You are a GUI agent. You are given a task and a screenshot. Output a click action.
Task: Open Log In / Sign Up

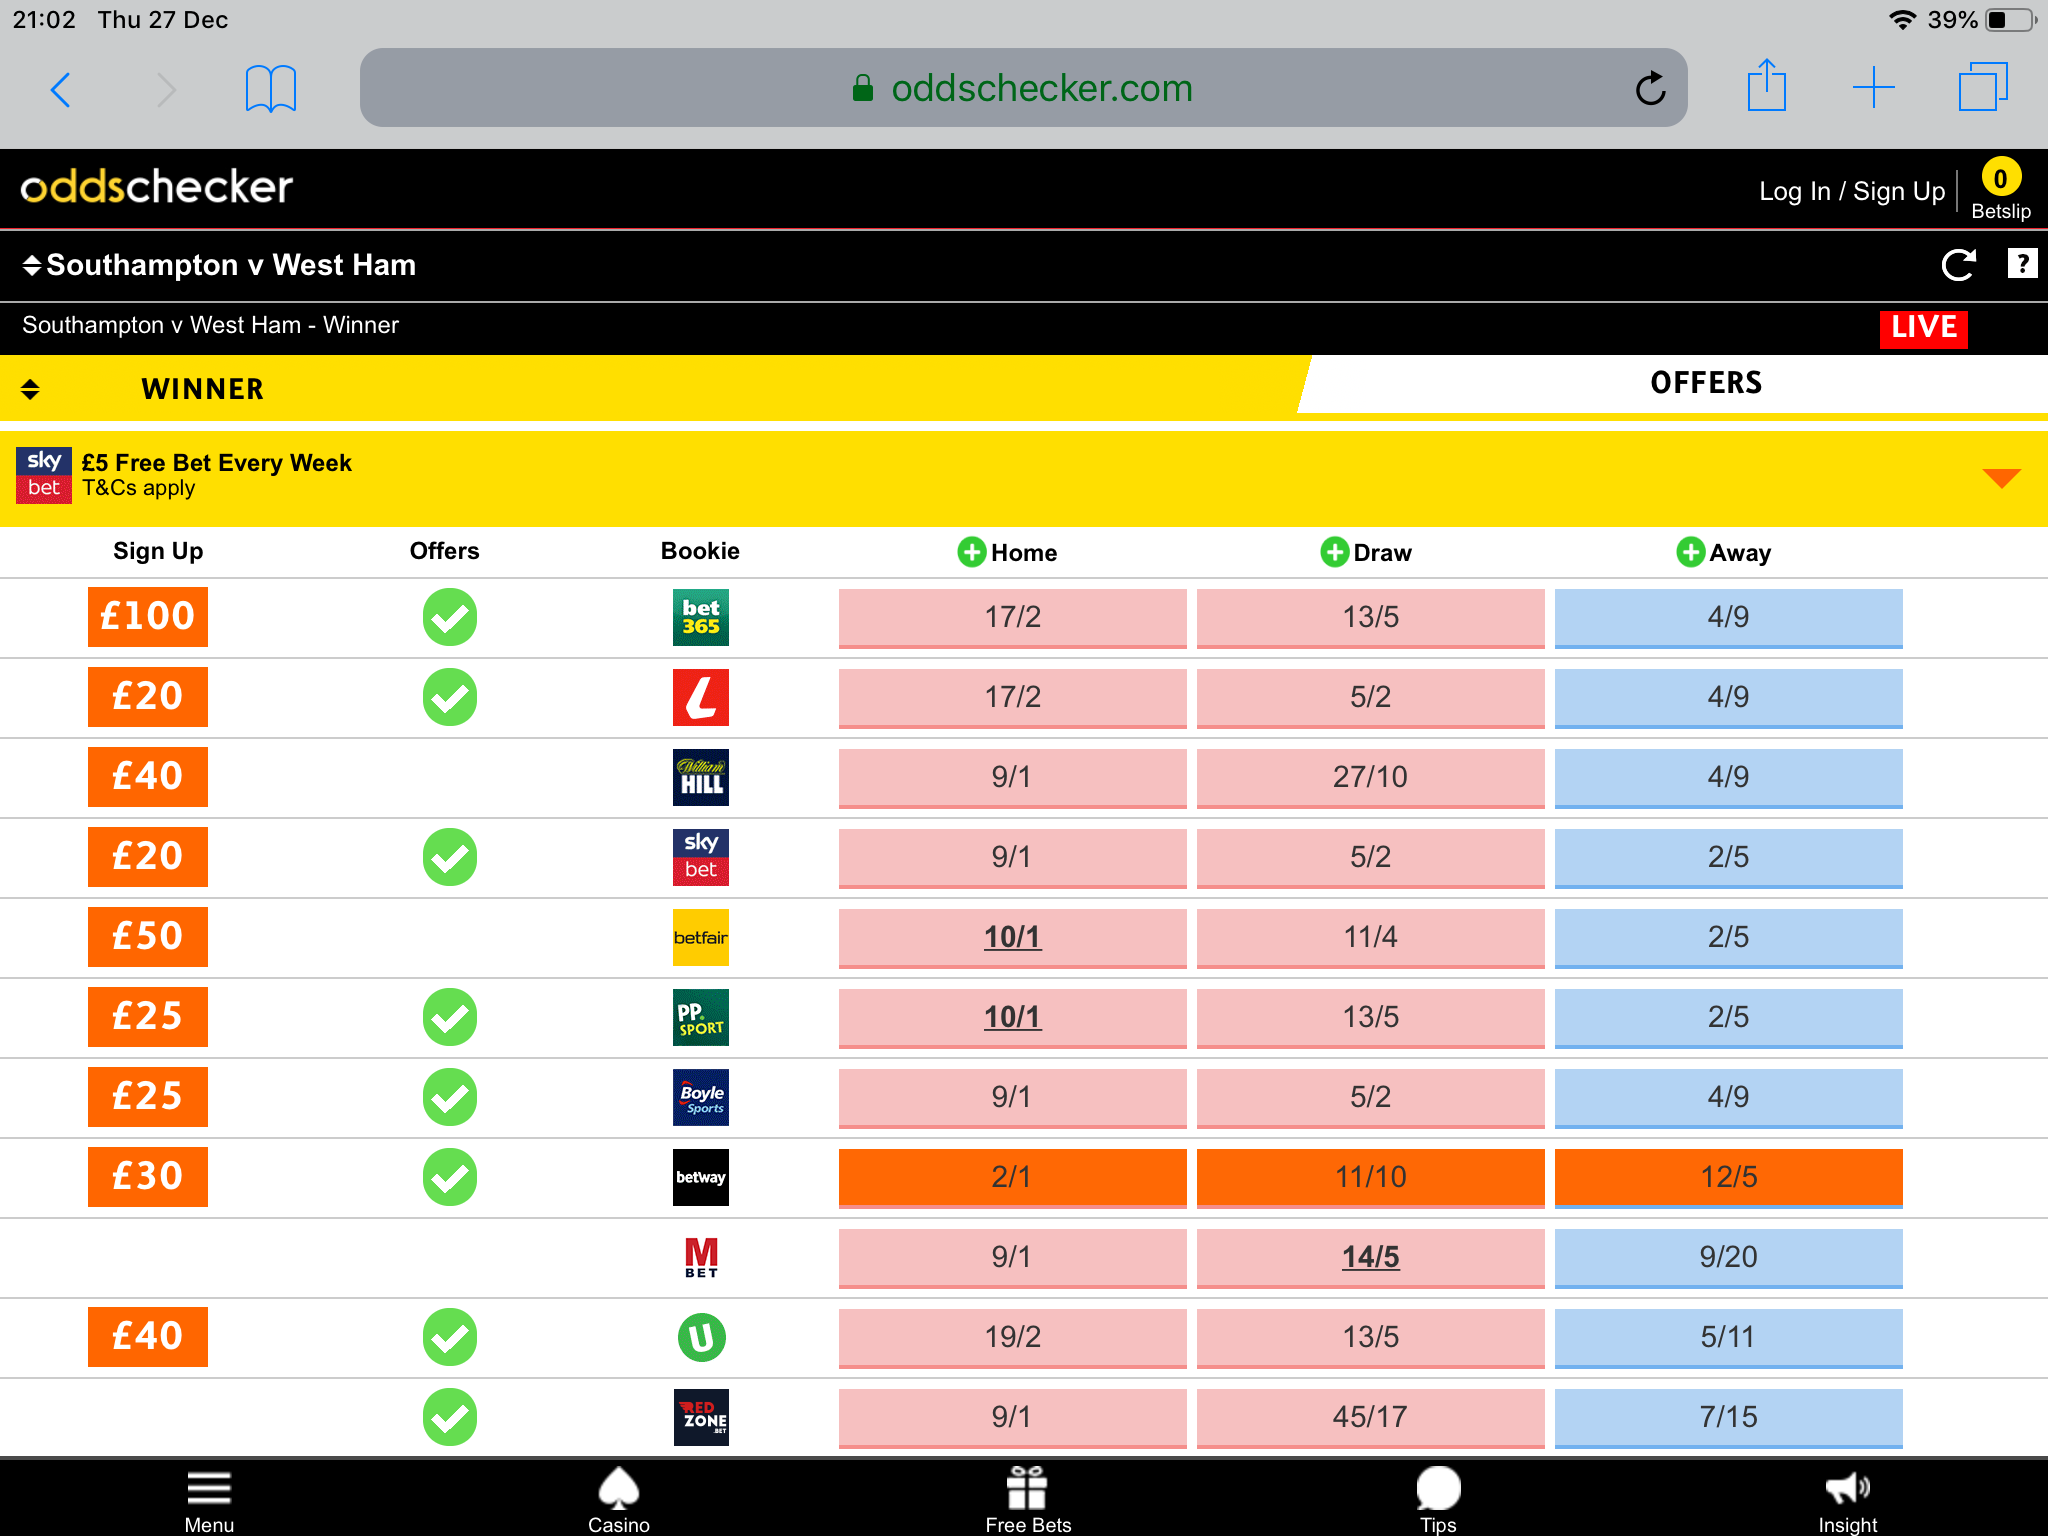[x=1852, y=191]
